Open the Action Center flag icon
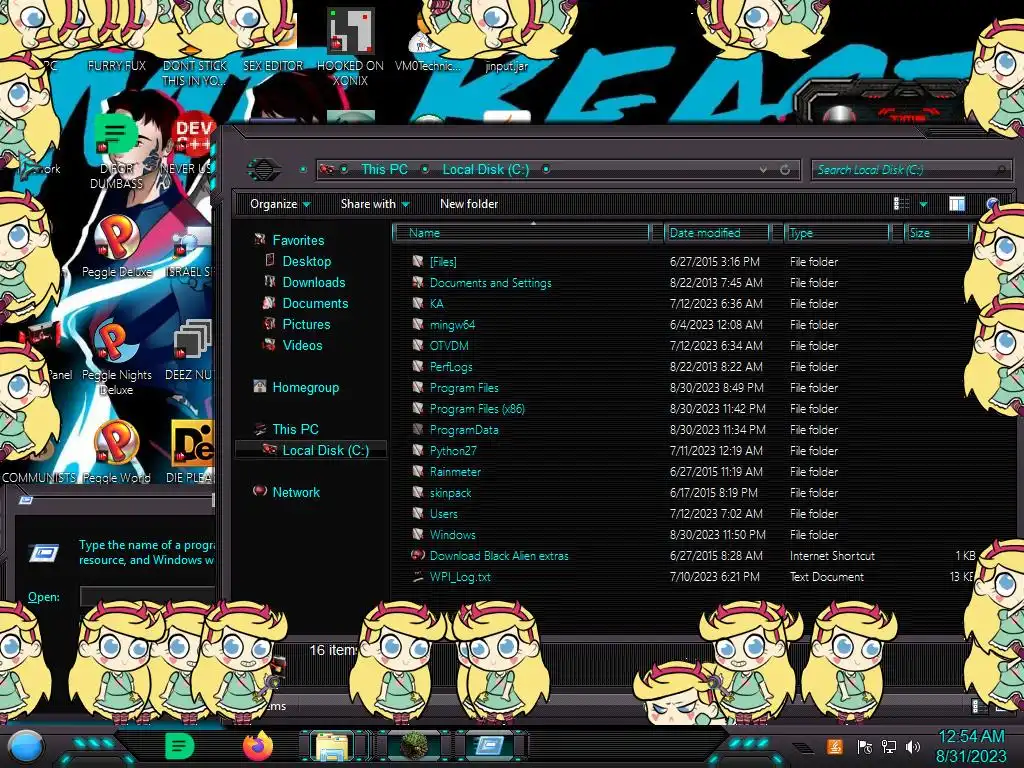Viewport: 1024px width, 768px height. coord(864,746)
